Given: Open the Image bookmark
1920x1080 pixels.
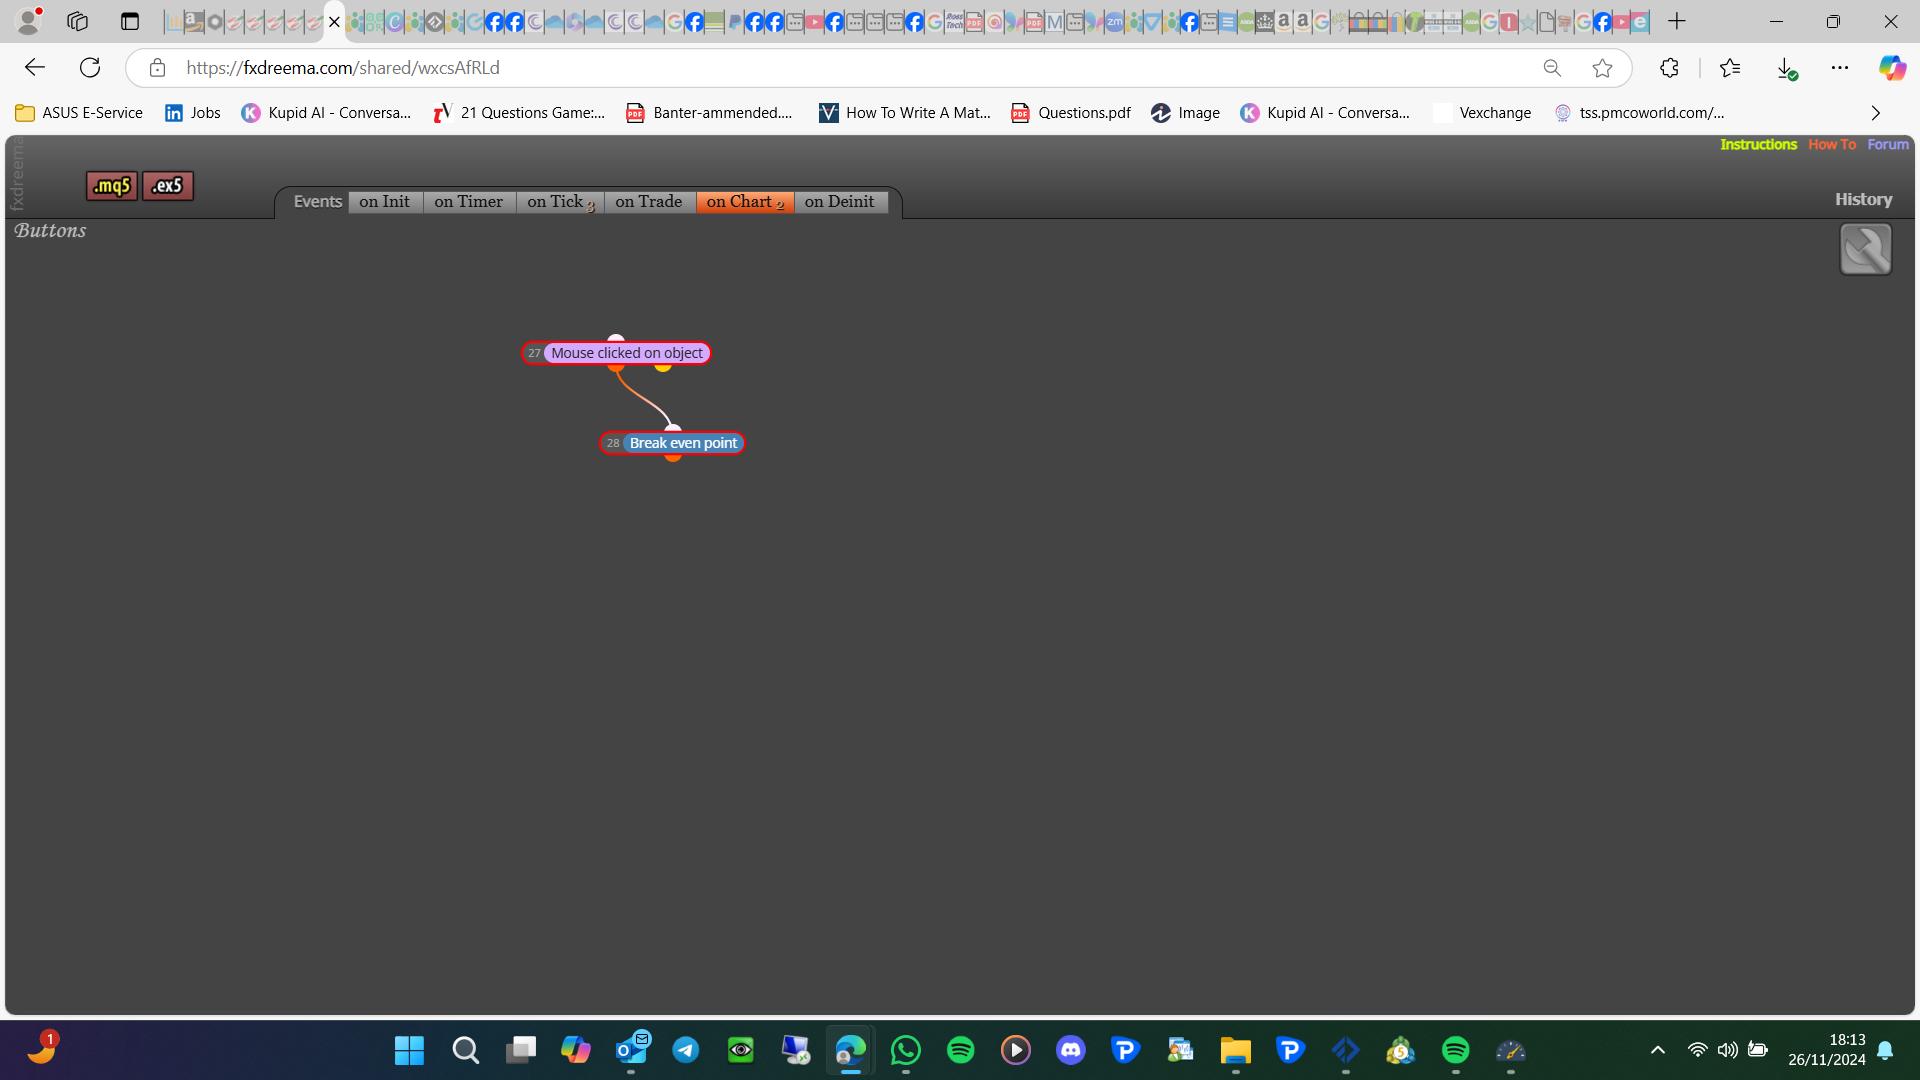Looking at the screenshot, I should (1185, 113).
